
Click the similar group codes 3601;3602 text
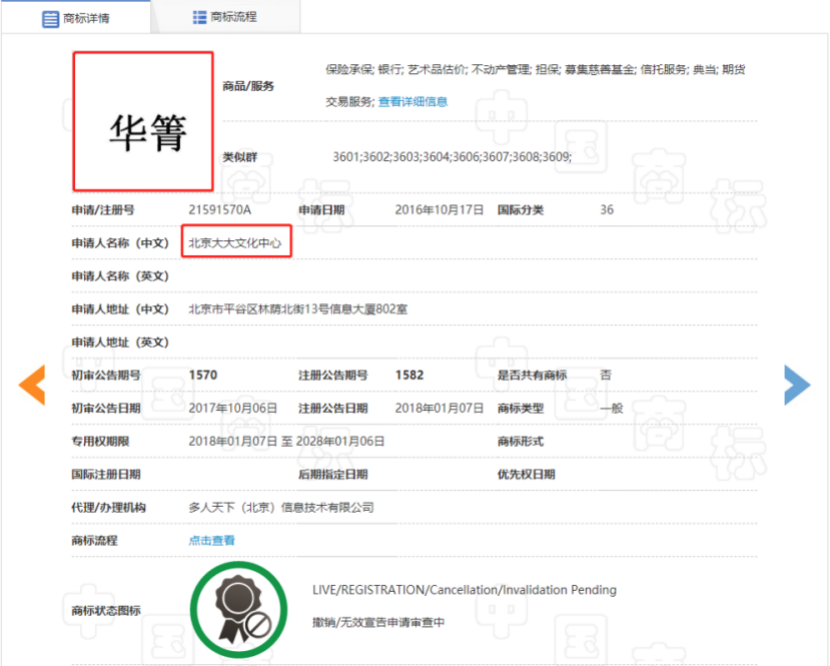click(452, 157)
